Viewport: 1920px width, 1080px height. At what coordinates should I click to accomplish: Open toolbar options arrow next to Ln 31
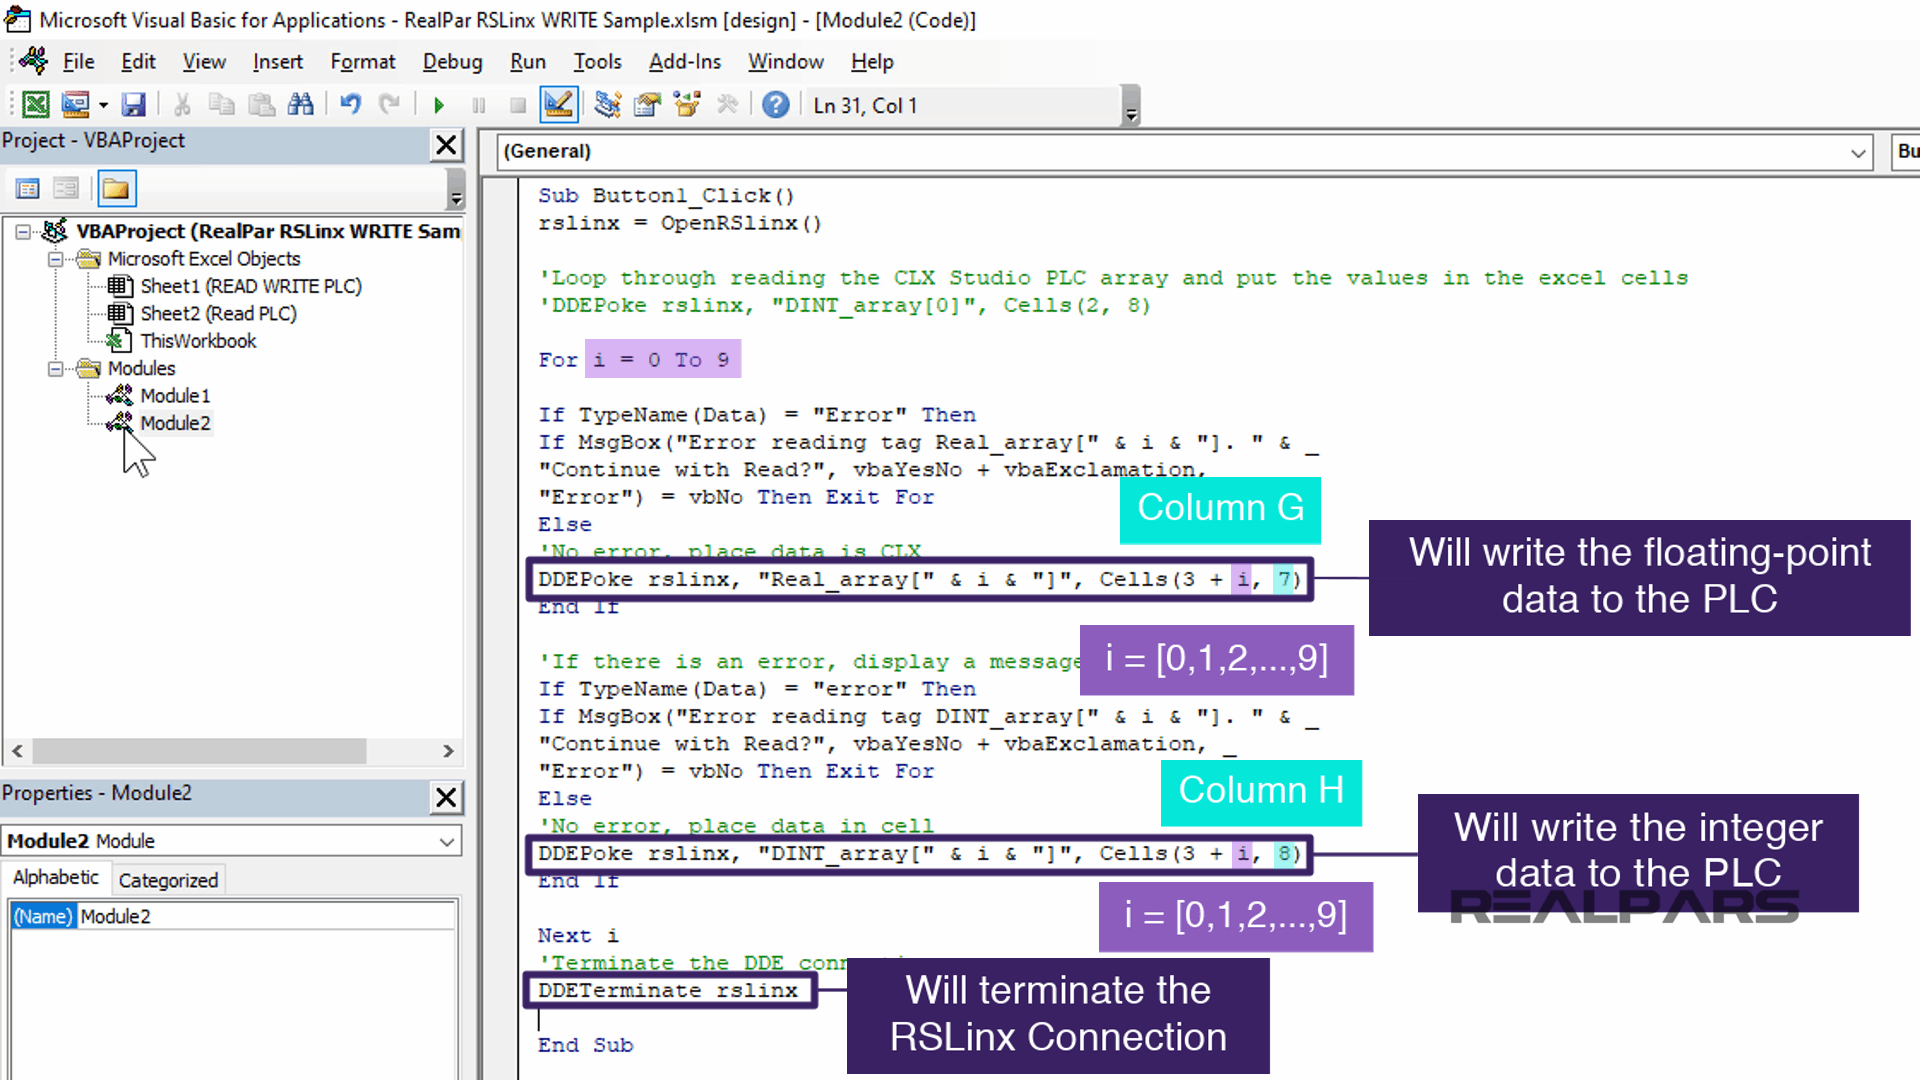[x=1131, y=106]
